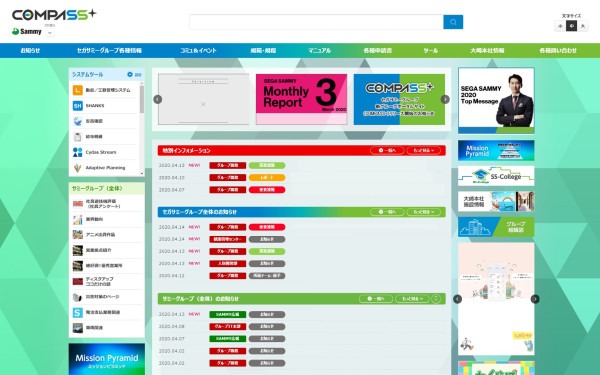The width and height of the screenshot is (600, 375).
Task: Open the blue-green COMPASS+ carousel banner
Action: 399,99
